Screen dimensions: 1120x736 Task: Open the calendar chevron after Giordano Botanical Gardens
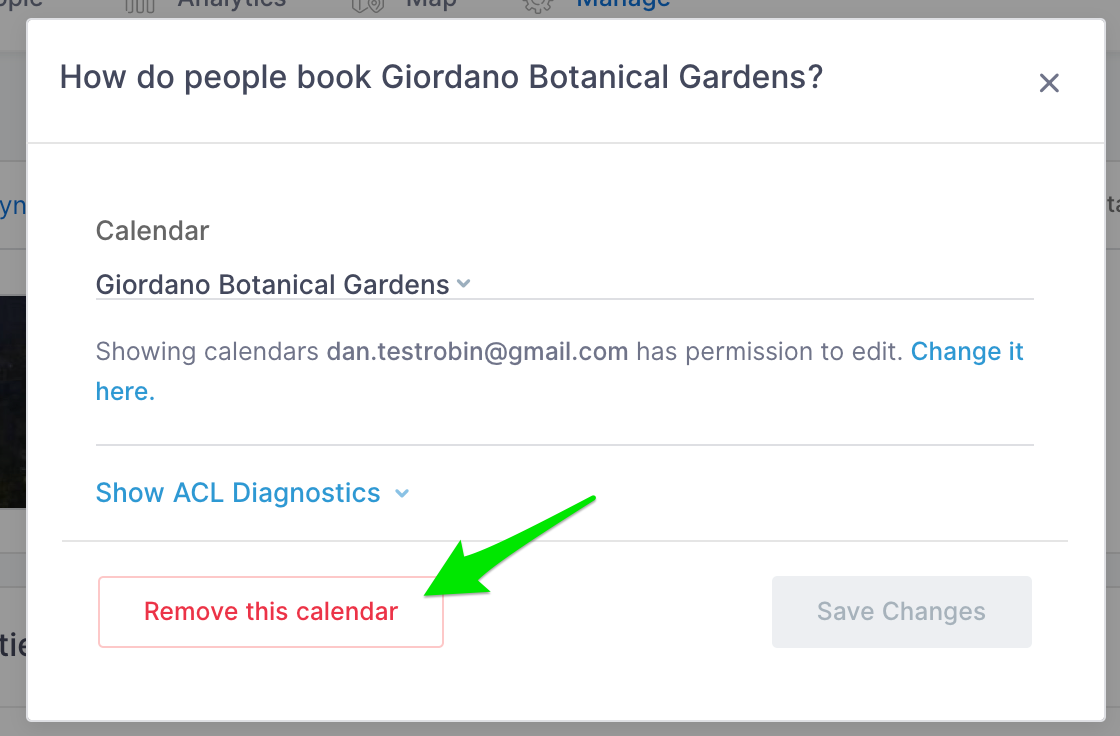click(464, 284)
